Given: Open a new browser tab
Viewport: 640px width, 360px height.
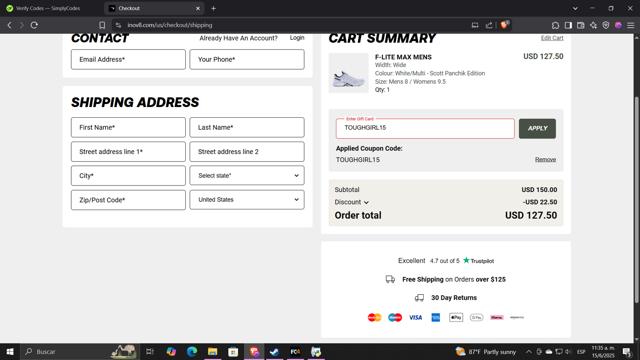Looking at the screenshot, I should click(x=213, y=8).
